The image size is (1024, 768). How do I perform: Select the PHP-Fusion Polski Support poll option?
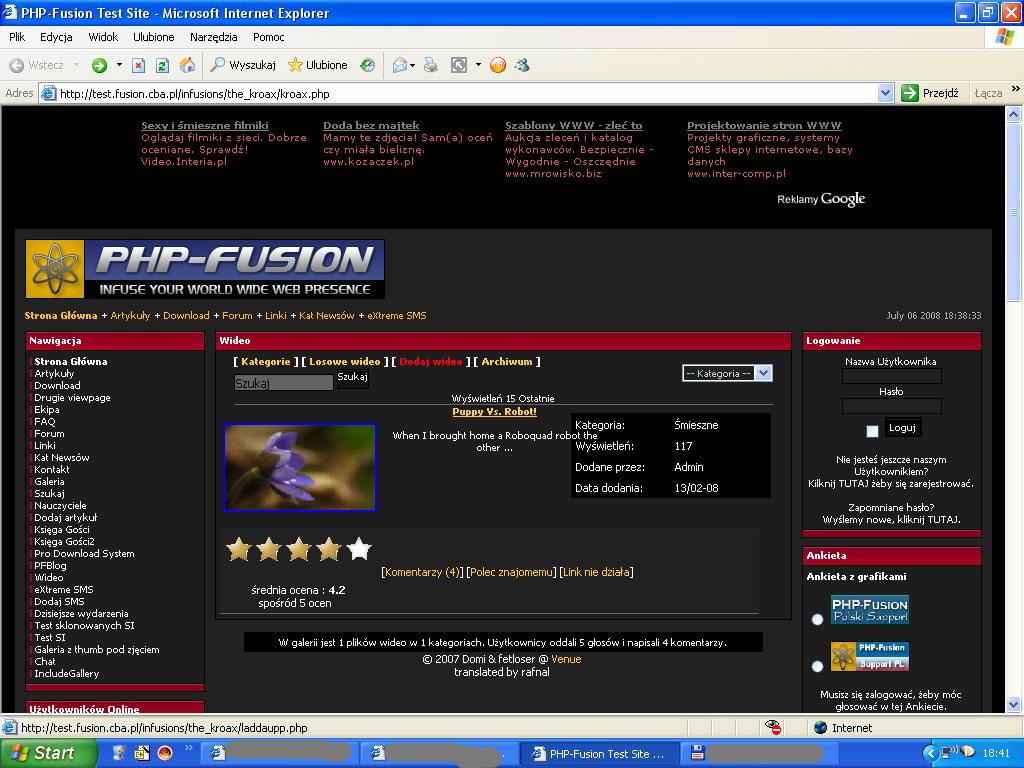pyautogui.click(x=817, y=619)
